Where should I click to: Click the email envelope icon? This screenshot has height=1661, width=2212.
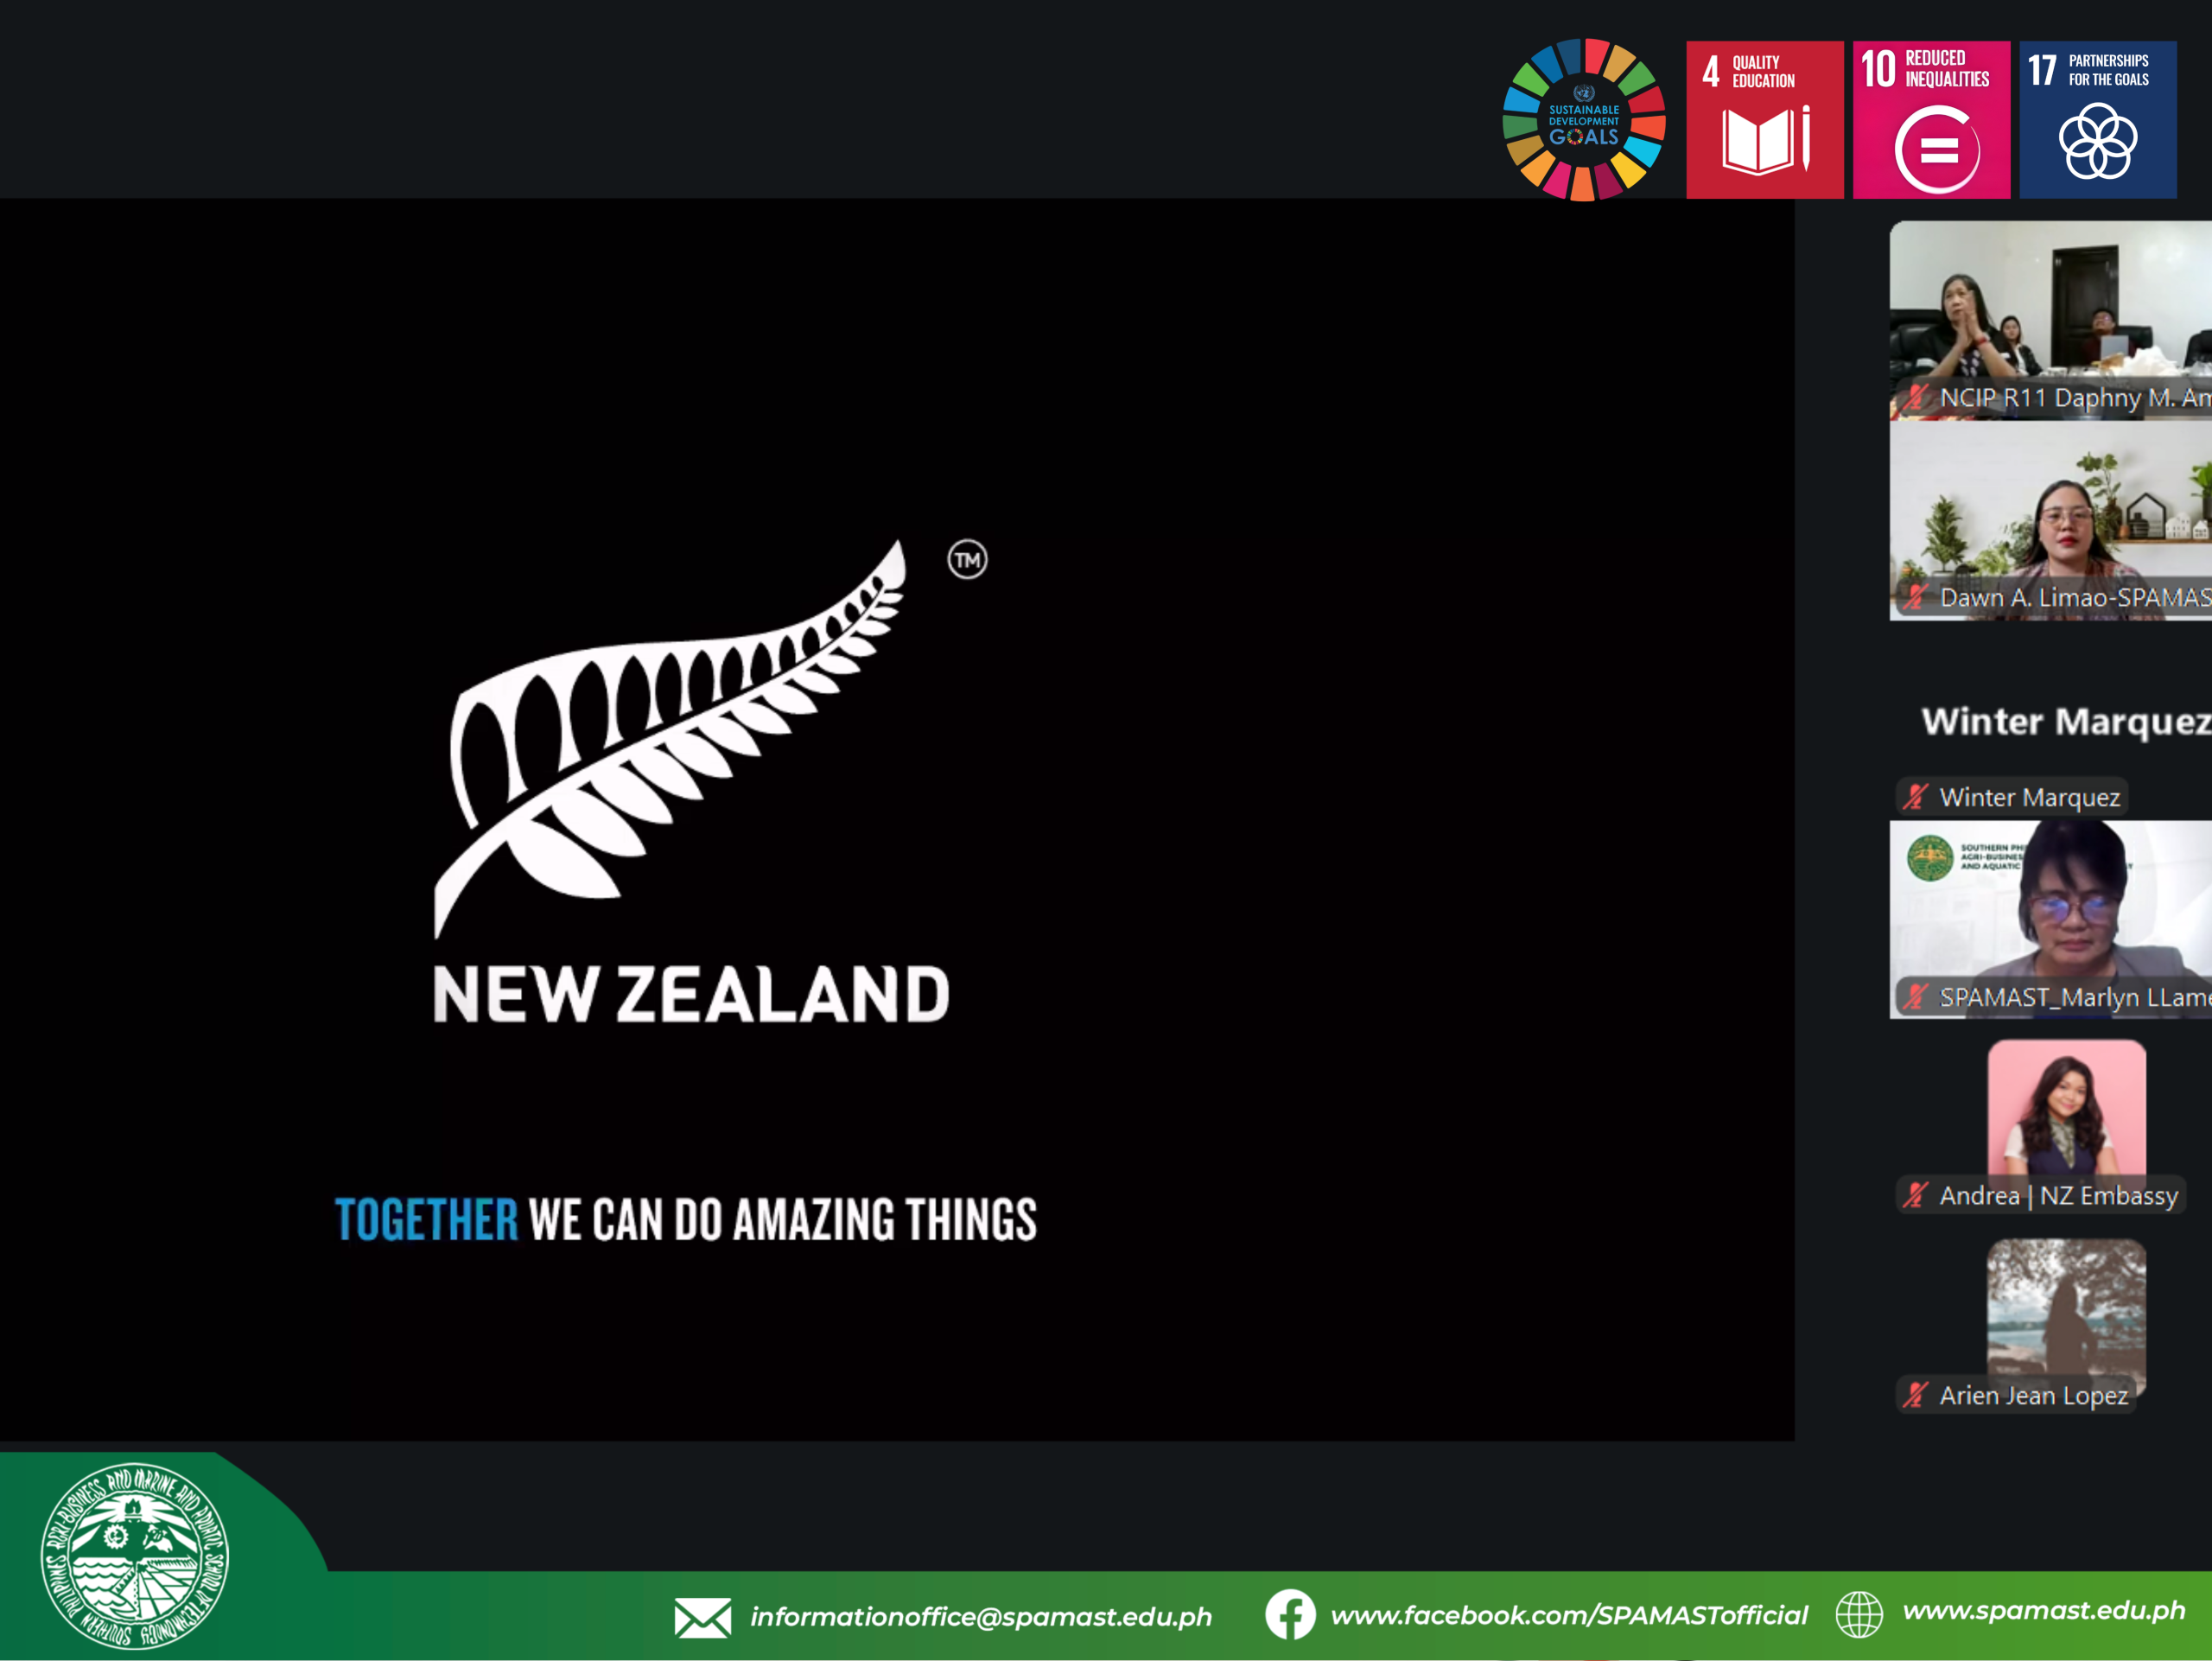[x=702, y=1617]
